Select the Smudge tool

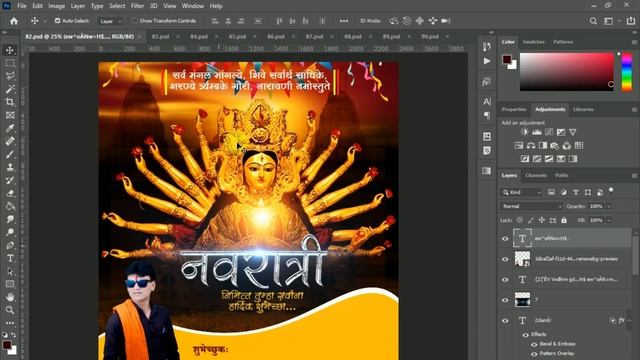pos(10,219)
